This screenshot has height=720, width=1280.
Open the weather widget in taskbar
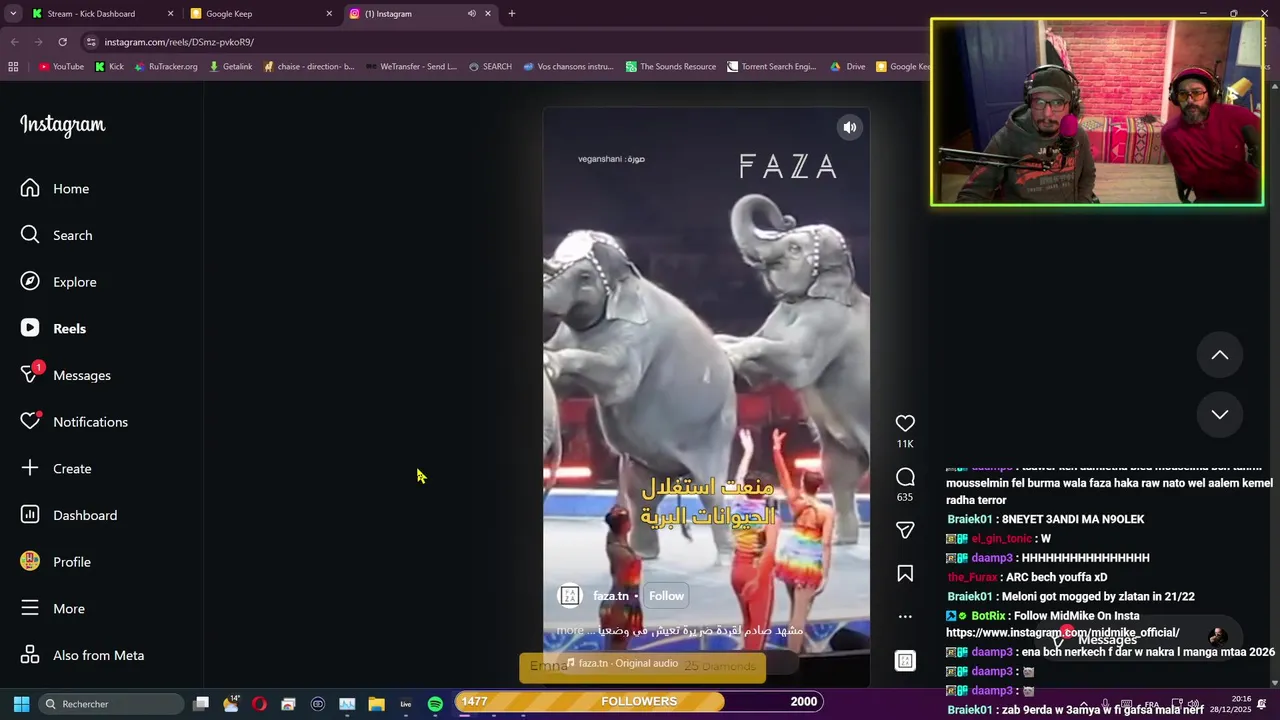point(231,704)
